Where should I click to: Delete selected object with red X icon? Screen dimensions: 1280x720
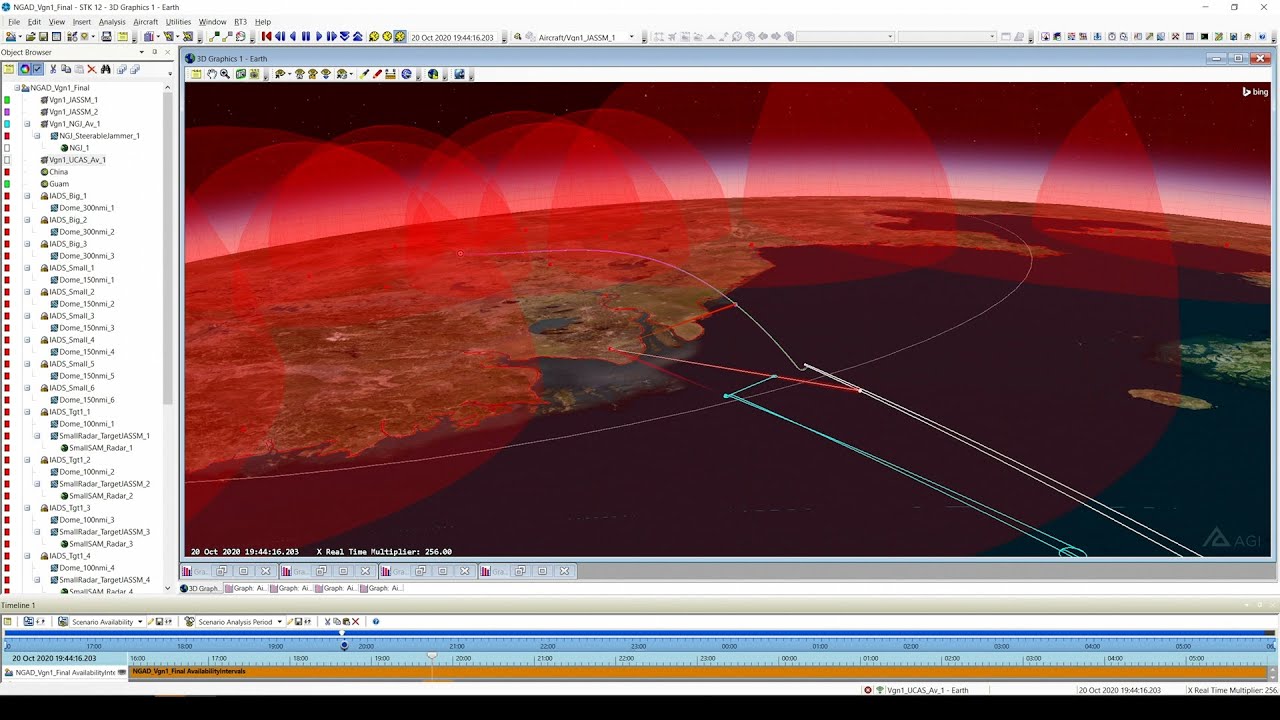92,69
